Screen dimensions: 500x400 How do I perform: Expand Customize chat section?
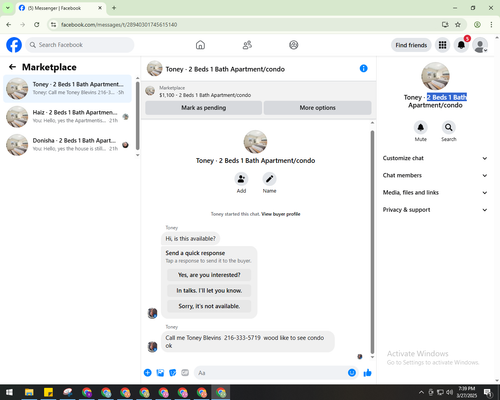pyautogui.click(x=435, y=158)
